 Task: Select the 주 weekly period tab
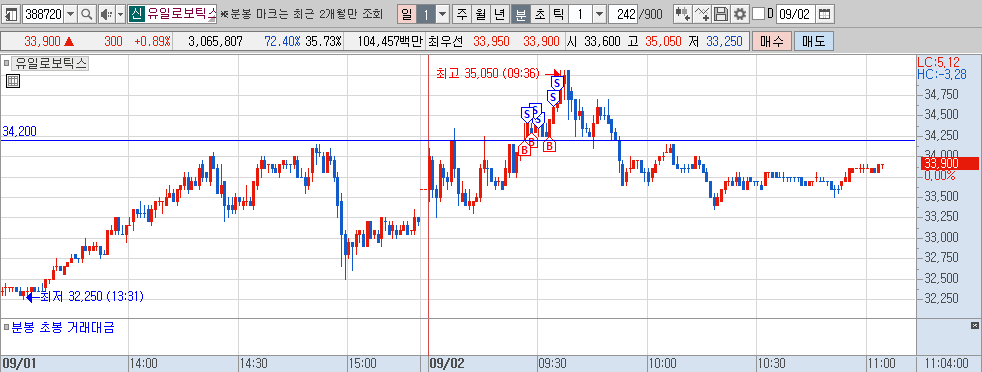tap(462, 13)
